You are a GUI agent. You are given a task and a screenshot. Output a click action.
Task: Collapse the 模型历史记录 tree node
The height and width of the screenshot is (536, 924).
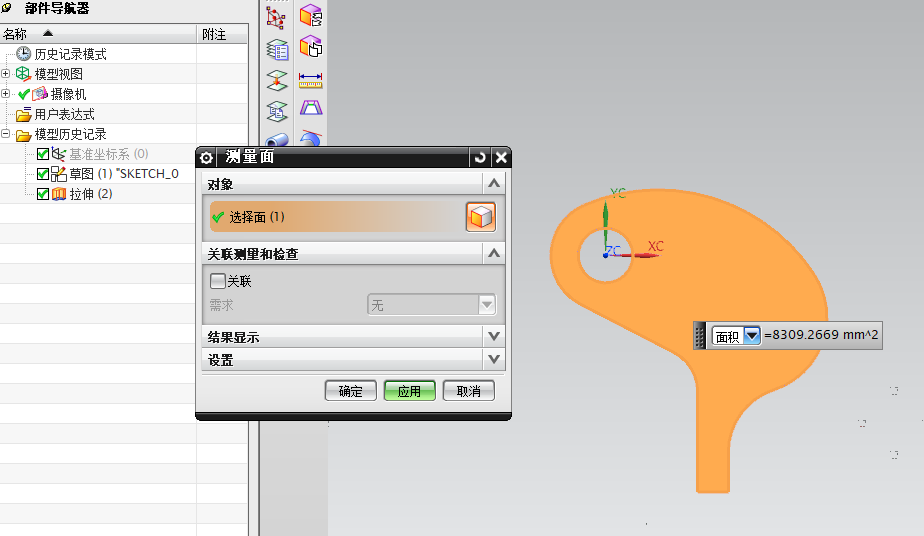pyautogui.click(x=6, y=134)
